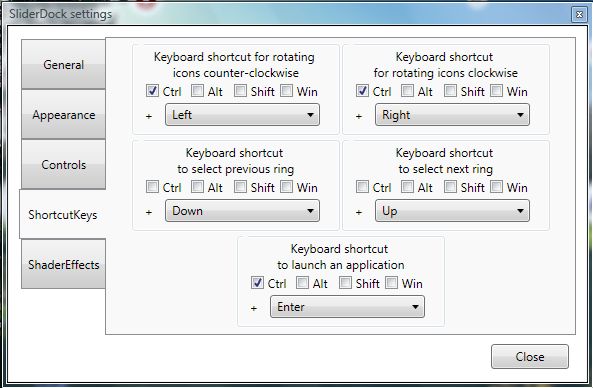Check Shift for select previous ring
The width and height of the screenshot is (593, 388).
coord(240,187)
